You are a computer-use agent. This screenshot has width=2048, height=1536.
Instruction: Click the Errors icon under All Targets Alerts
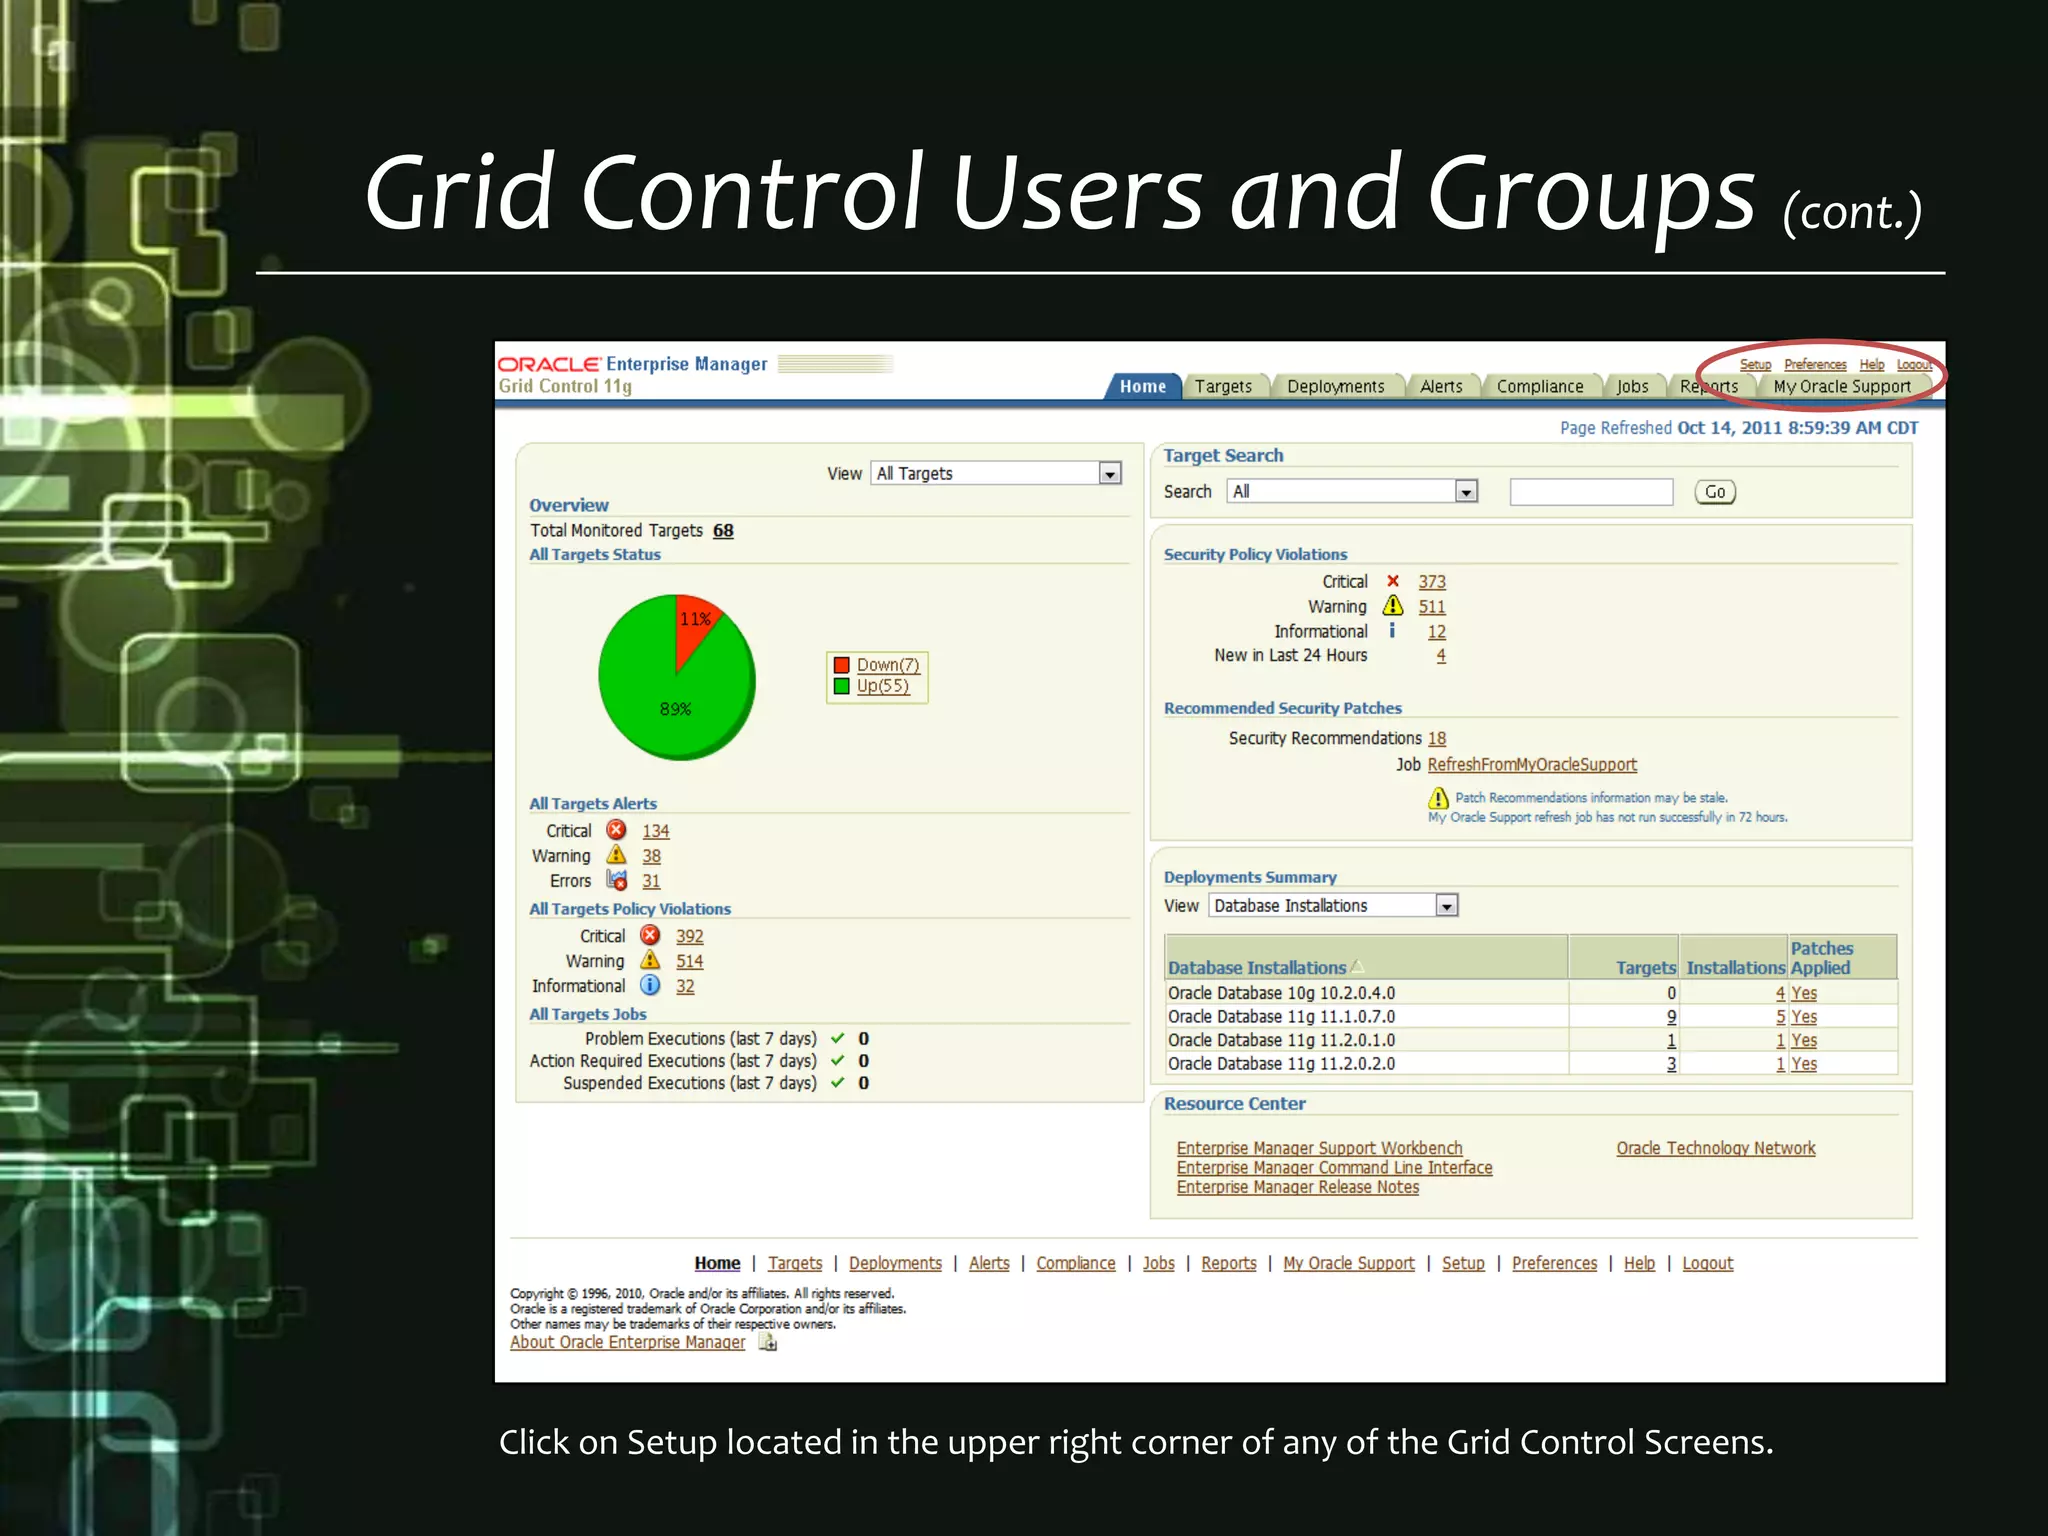(x=617, y=880)
